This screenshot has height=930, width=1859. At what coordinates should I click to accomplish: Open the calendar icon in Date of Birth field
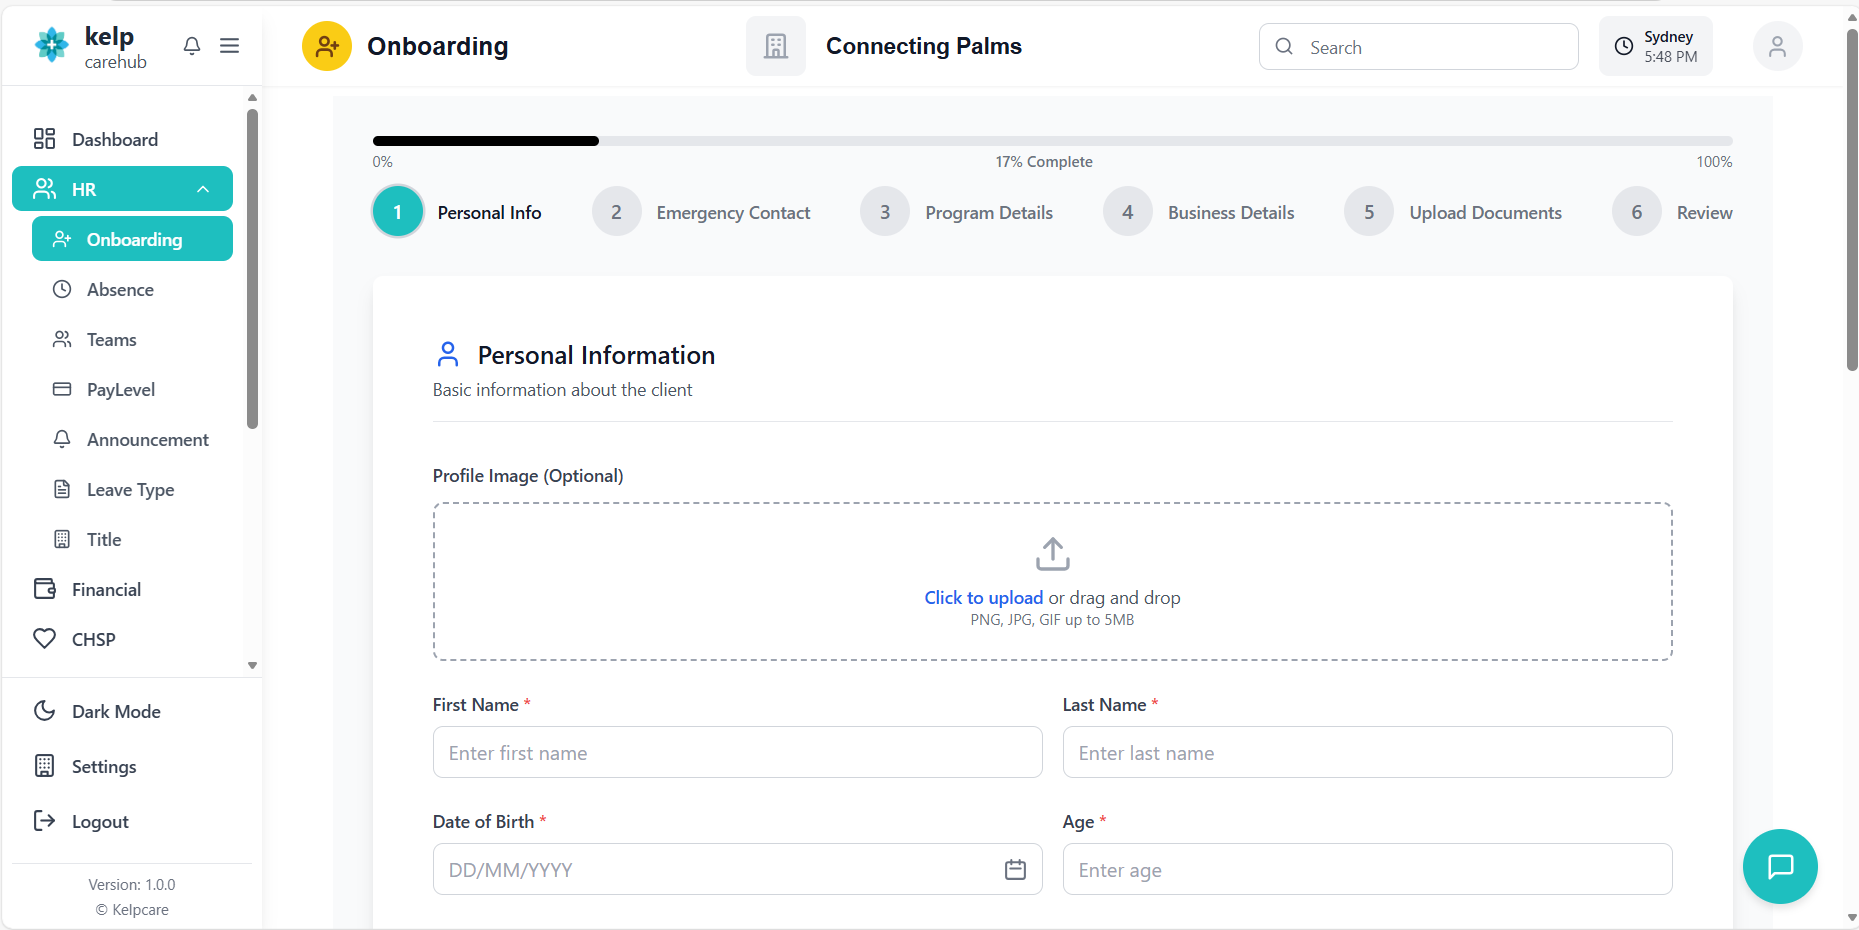pos(1015,869)
